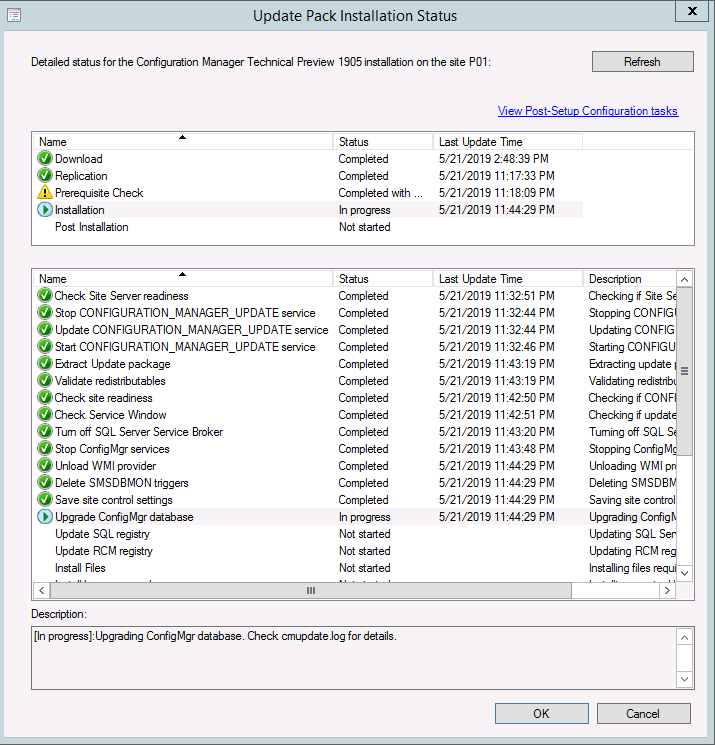Click the check icon for Save site control settings

[45, 500]
